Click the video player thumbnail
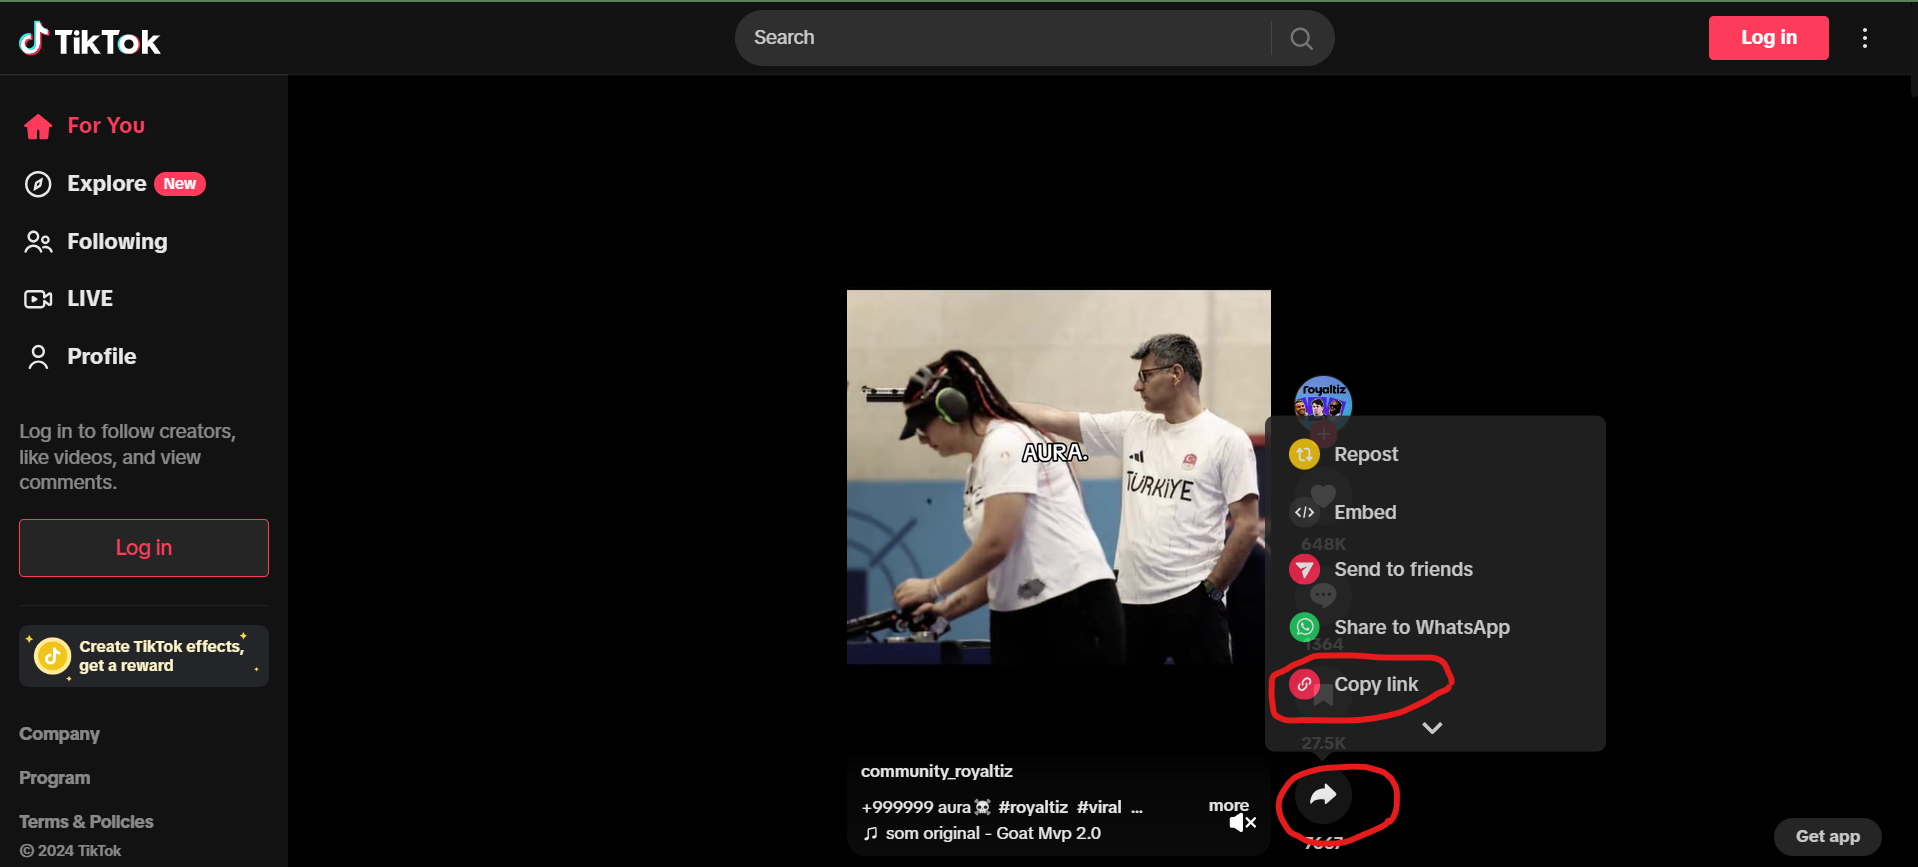 coord(1059,477)
